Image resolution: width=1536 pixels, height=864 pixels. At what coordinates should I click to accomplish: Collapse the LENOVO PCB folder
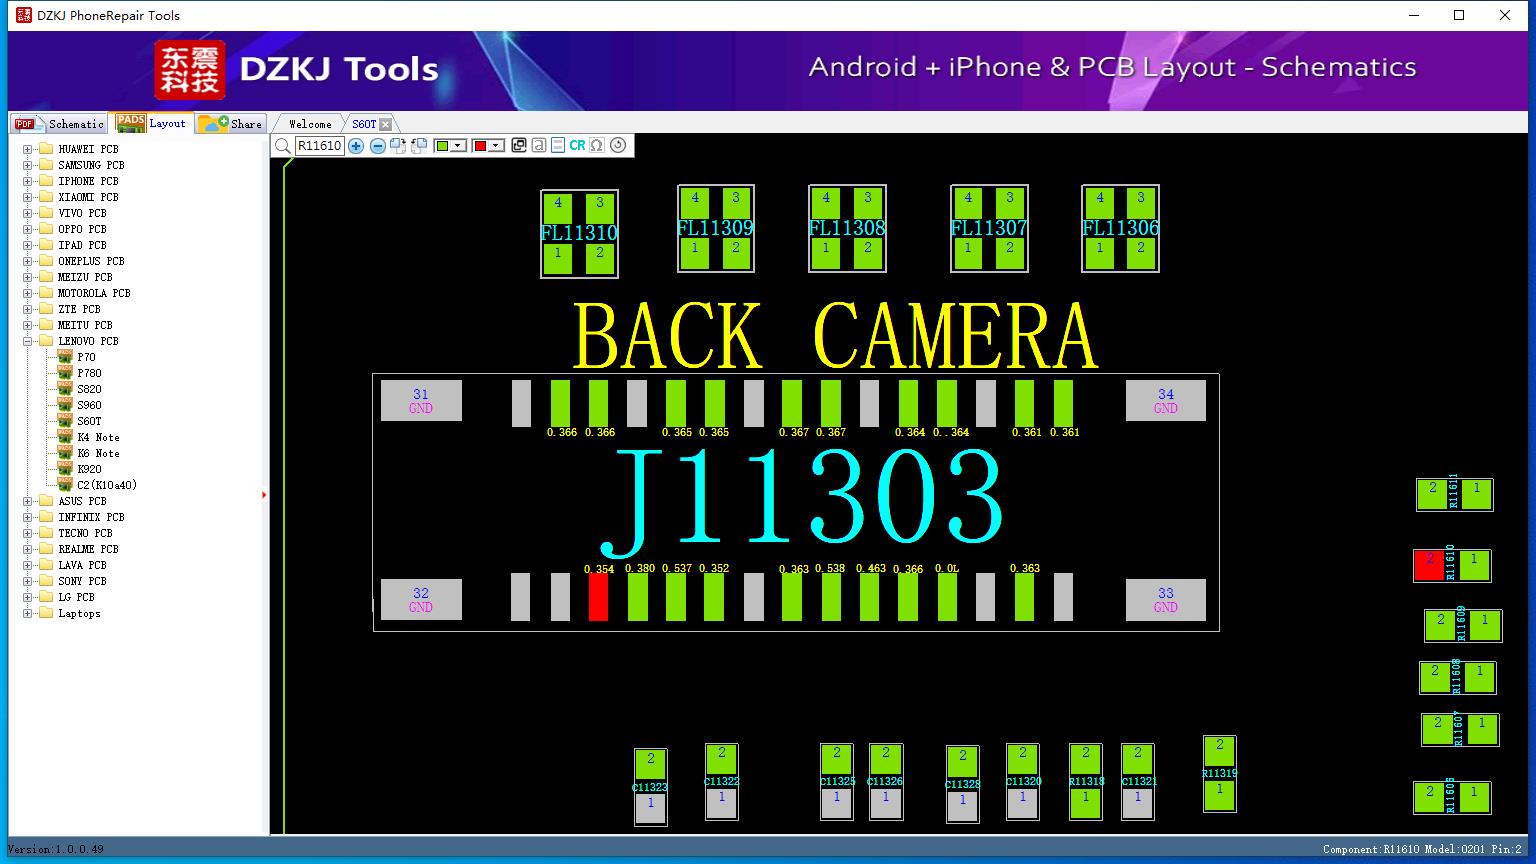tap(28, 341)
